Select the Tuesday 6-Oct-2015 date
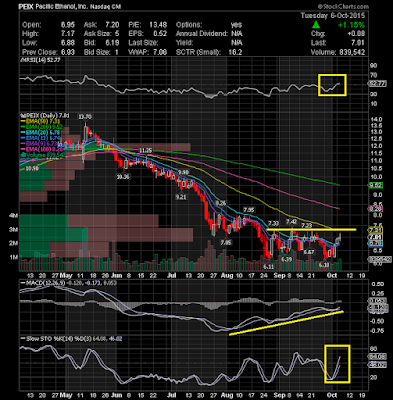 click(x=333, y=16)
